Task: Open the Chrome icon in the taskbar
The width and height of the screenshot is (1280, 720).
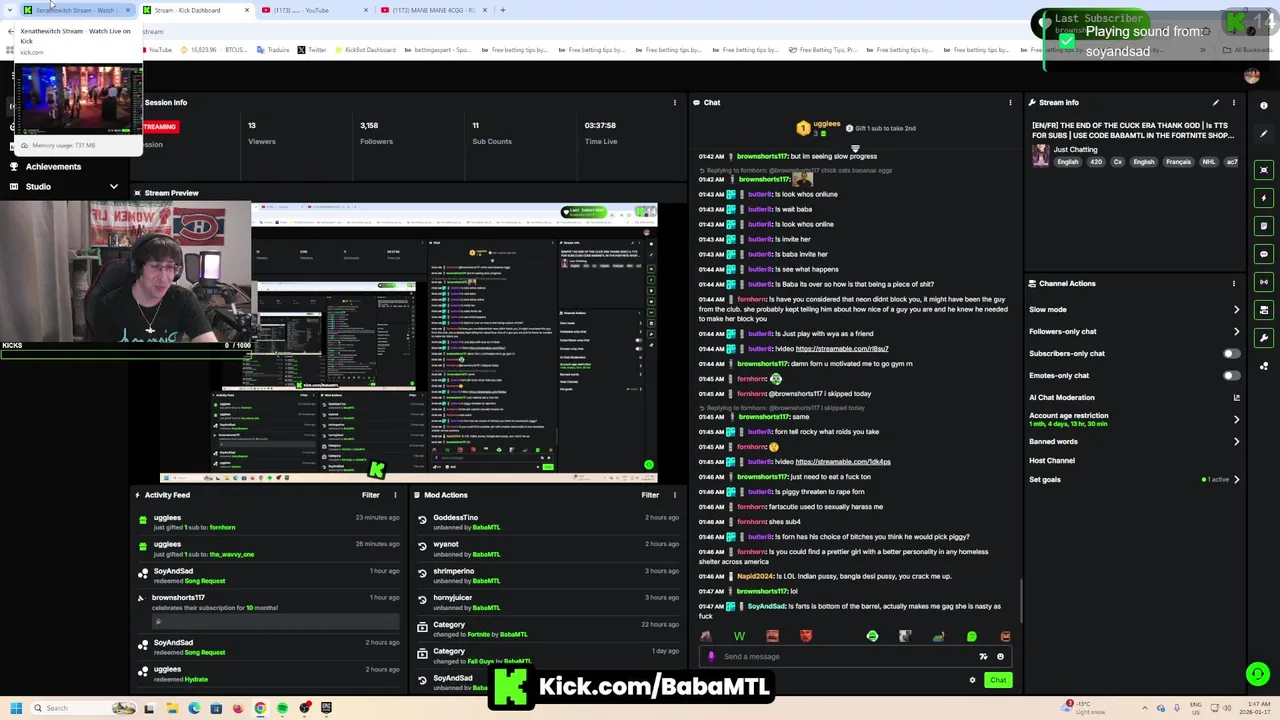Action: 260,708
